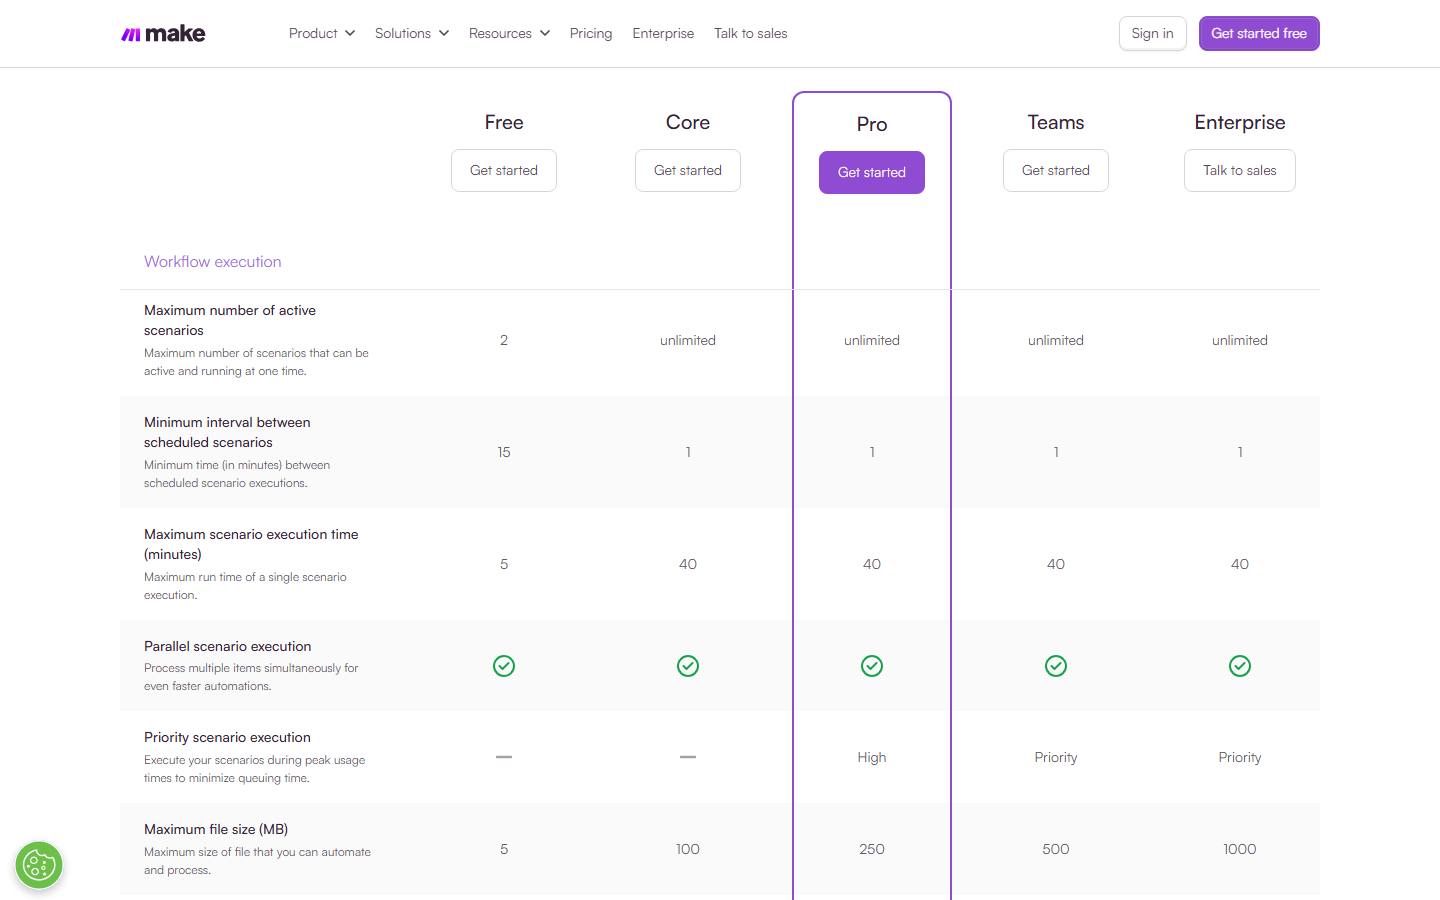
Task: Click Get started free button
Action: (x=1259, y=33)
